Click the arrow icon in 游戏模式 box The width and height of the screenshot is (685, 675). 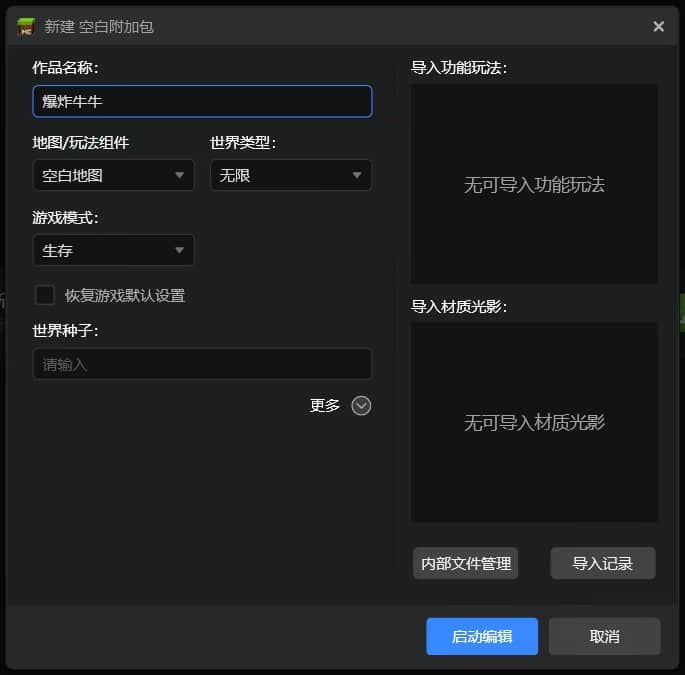coord(180,250)
